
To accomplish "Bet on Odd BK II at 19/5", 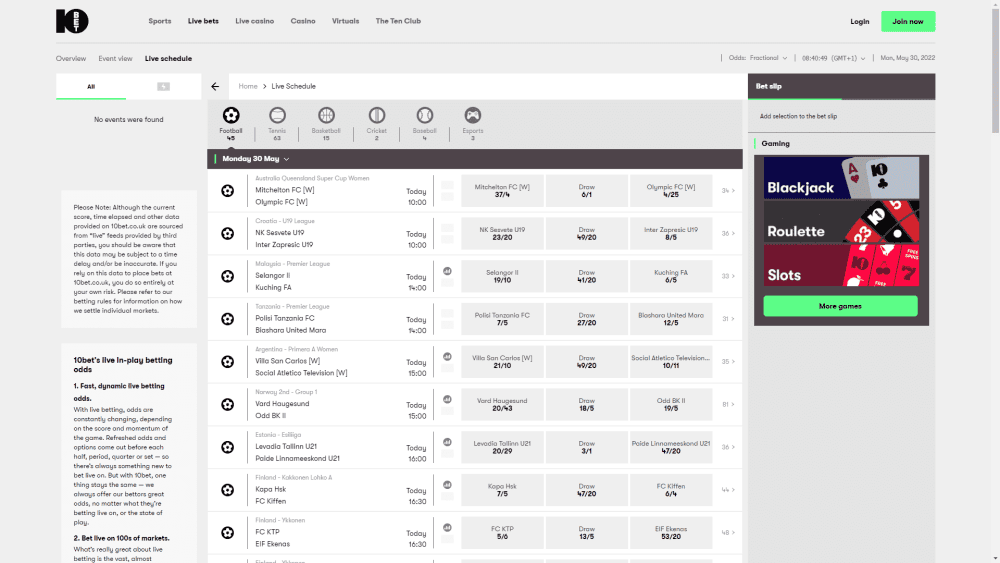I will pos(671,404).
